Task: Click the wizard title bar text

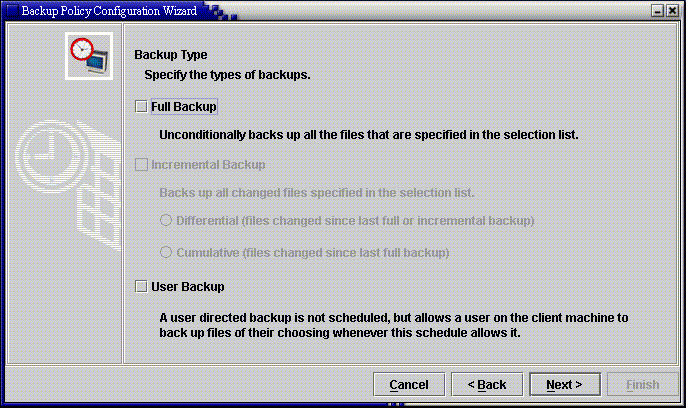Action: point(109,10)
